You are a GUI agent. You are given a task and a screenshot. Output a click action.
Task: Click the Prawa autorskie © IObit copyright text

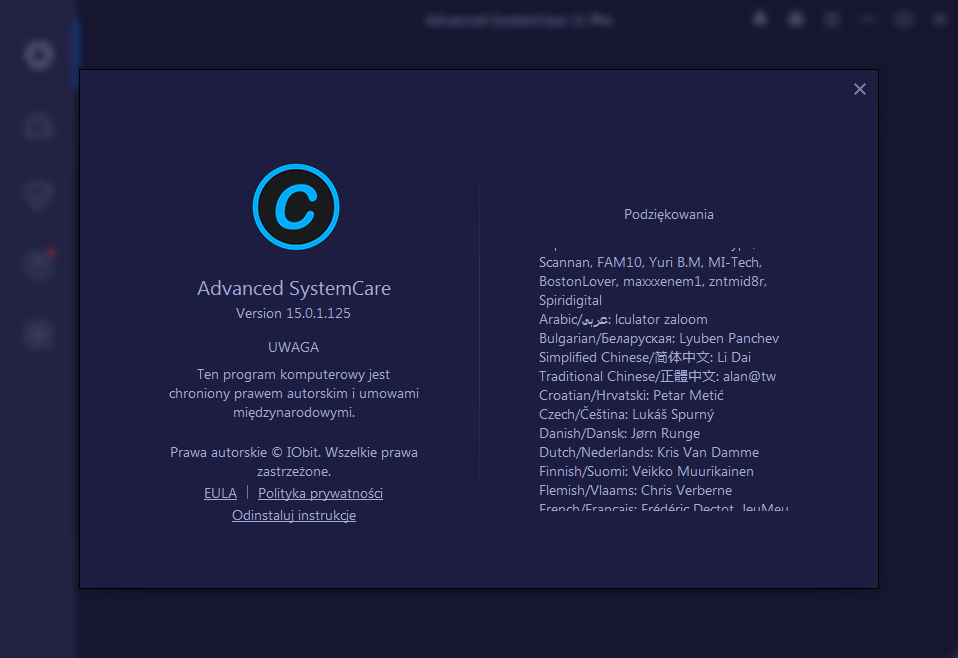(294, 462)
